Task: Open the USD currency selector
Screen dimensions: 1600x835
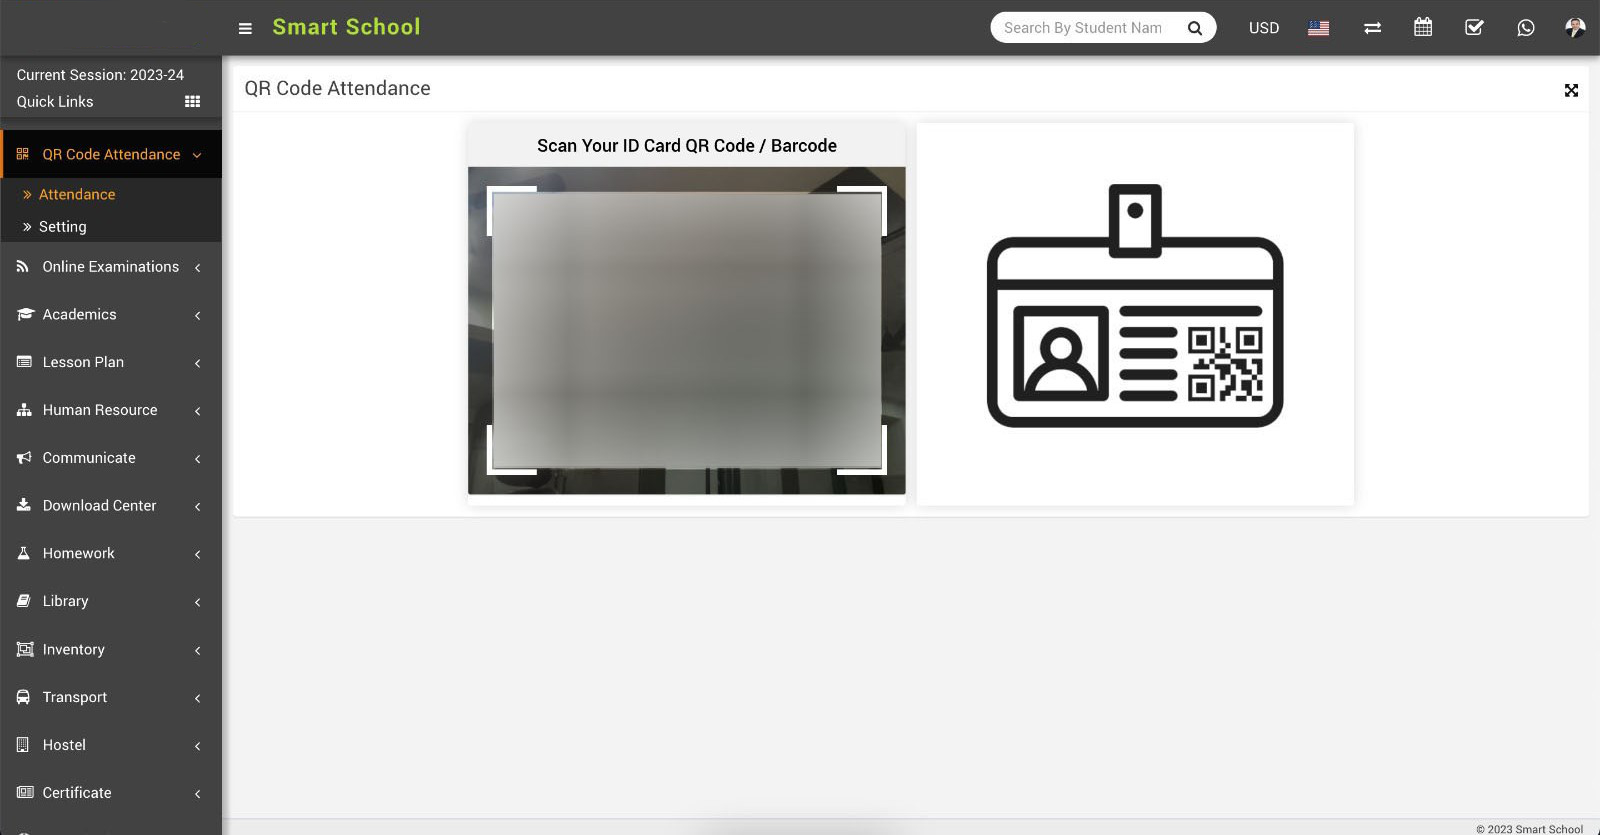Action: (x=1263, y=28)
